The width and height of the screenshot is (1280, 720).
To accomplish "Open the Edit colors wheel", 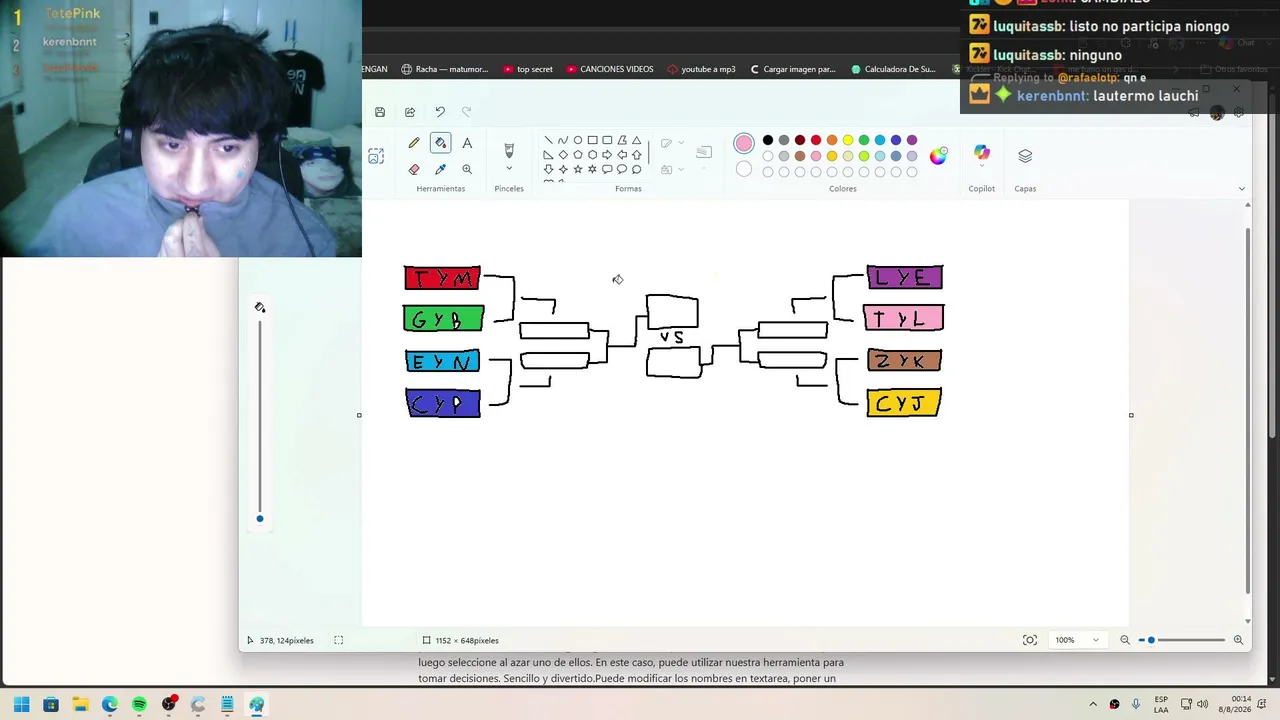I will 938,155.
